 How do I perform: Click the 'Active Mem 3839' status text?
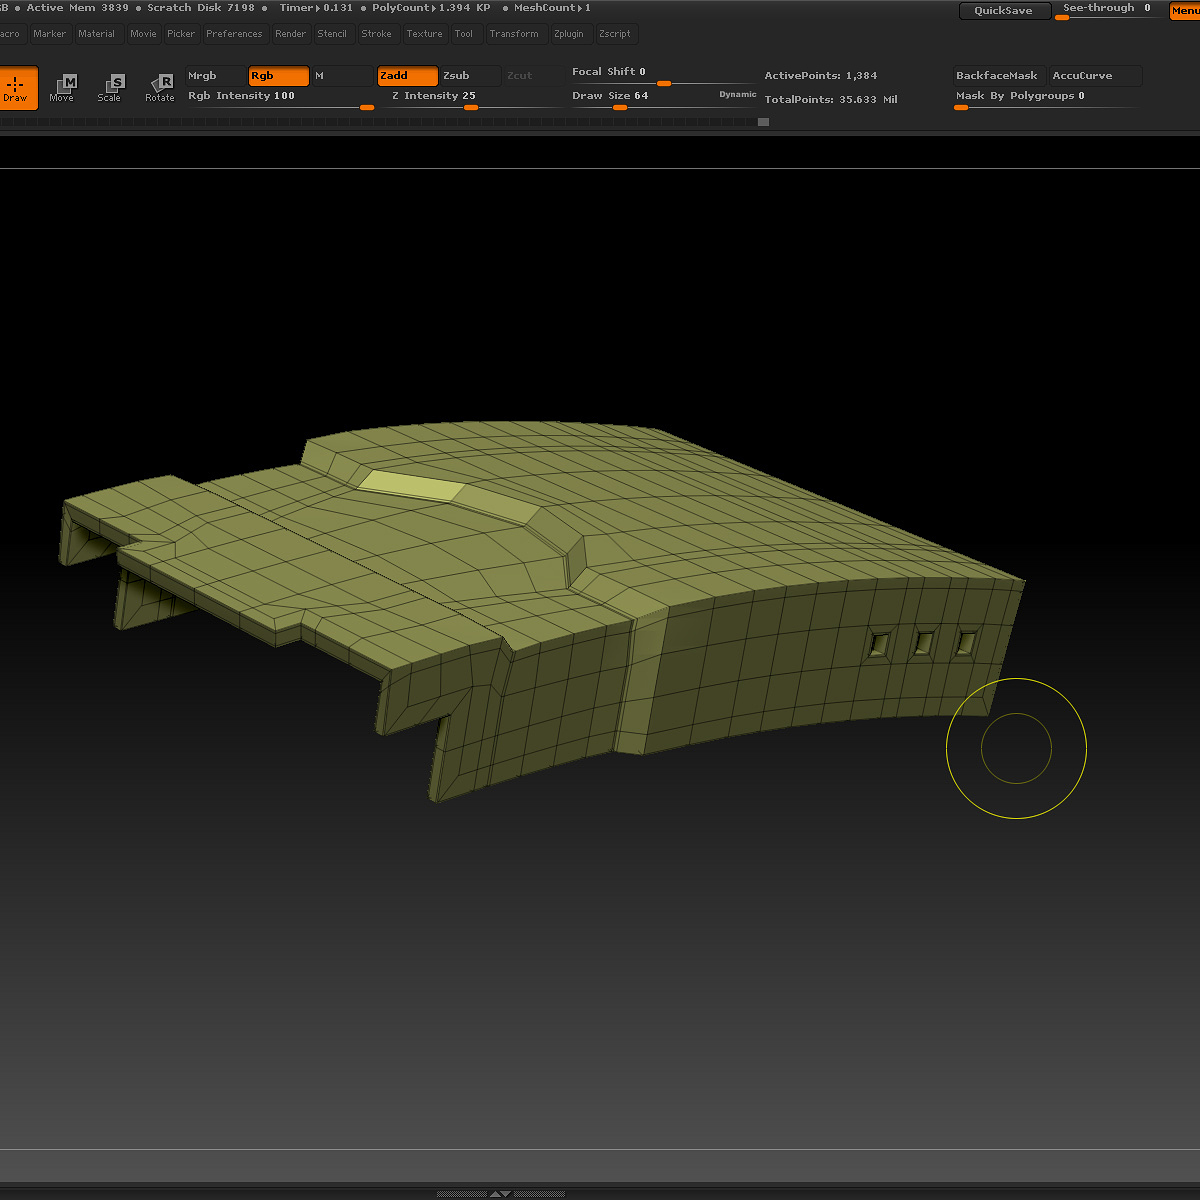pyautogui.click(x=77, y=8)
